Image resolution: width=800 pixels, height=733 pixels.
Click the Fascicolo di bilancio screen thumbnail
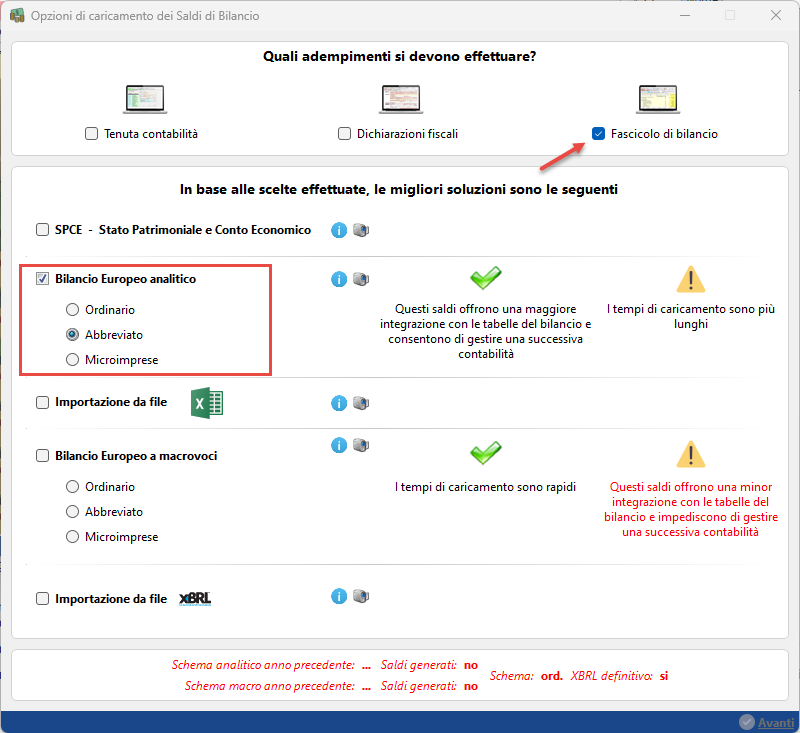tap(658, 99)
